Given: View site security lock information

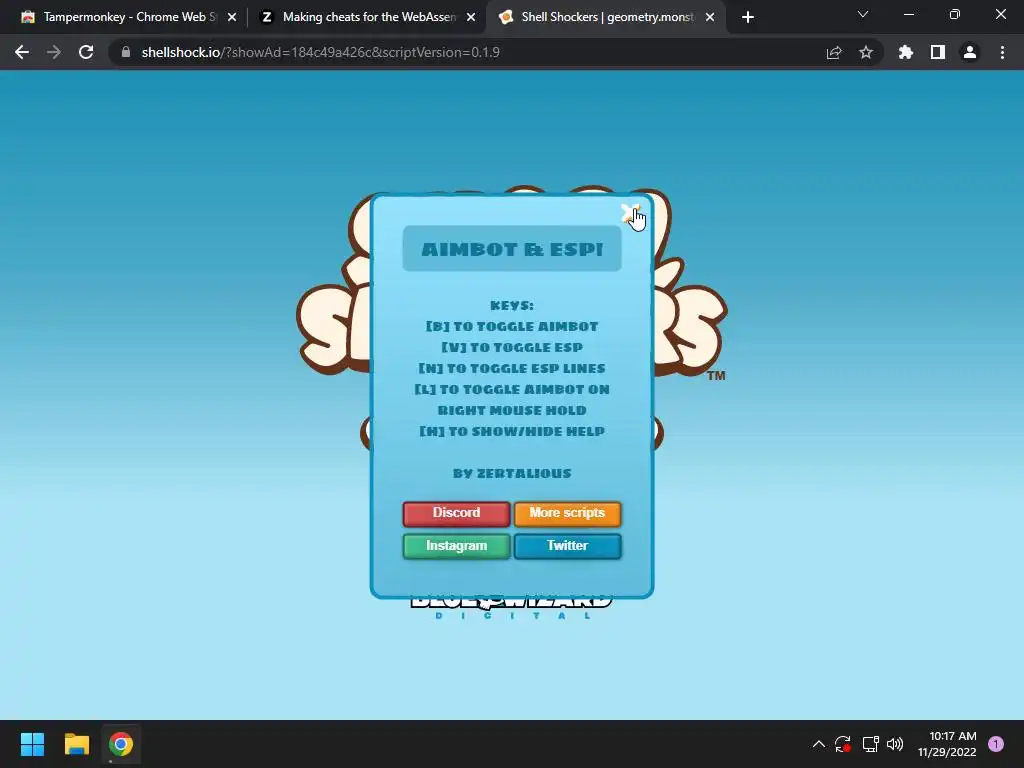Looking at the screenshot, I should click(x=126, y=52).
